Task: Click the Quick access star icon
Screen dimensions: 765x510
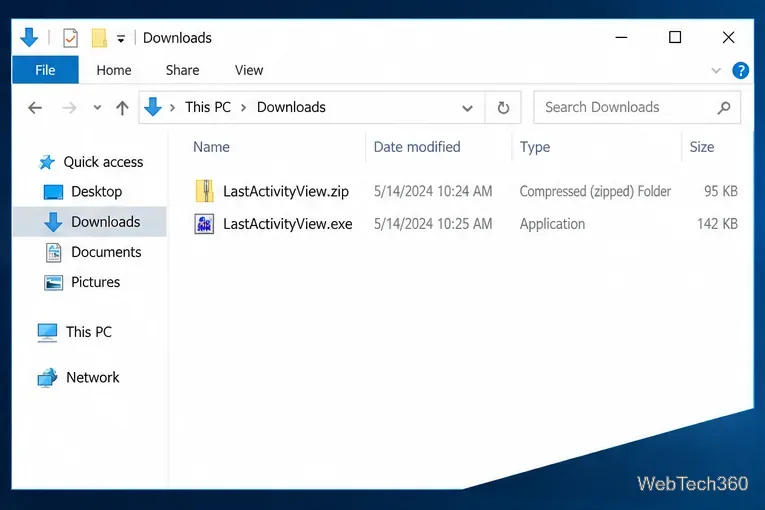Action: (47, 162)
